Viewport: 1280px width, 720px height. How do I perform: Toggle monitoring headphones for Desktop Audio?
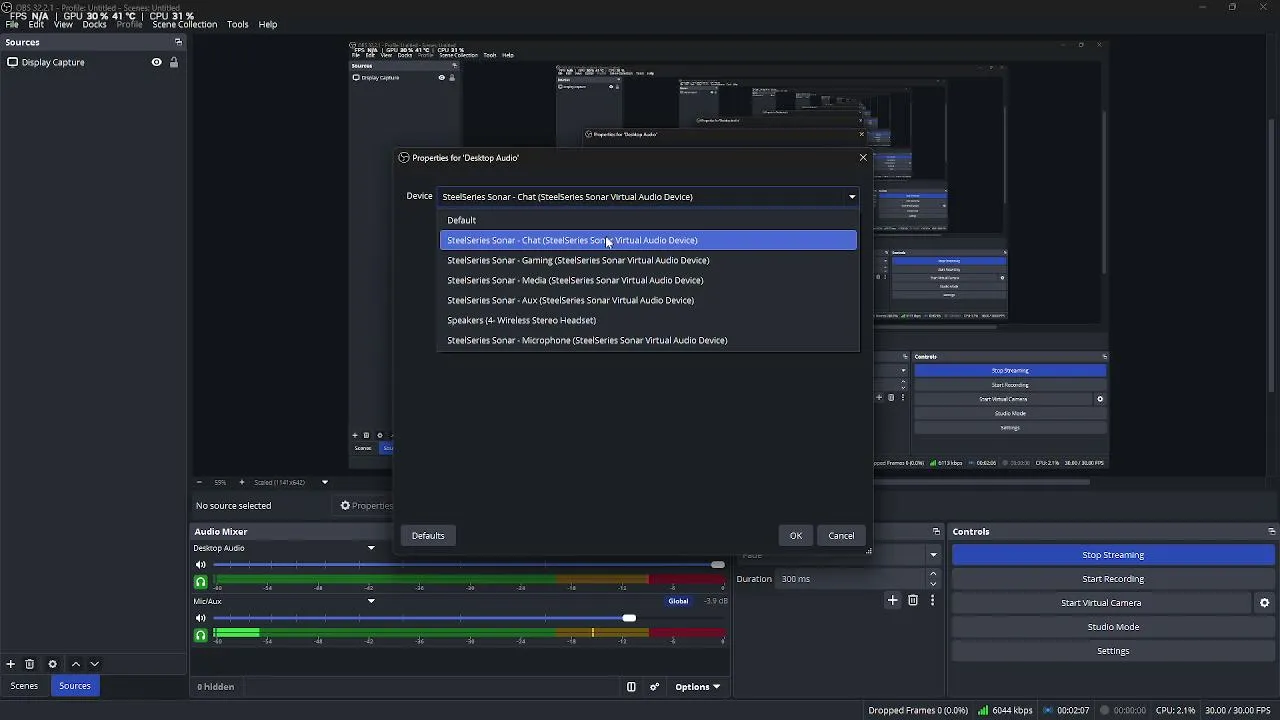(200, 581)
